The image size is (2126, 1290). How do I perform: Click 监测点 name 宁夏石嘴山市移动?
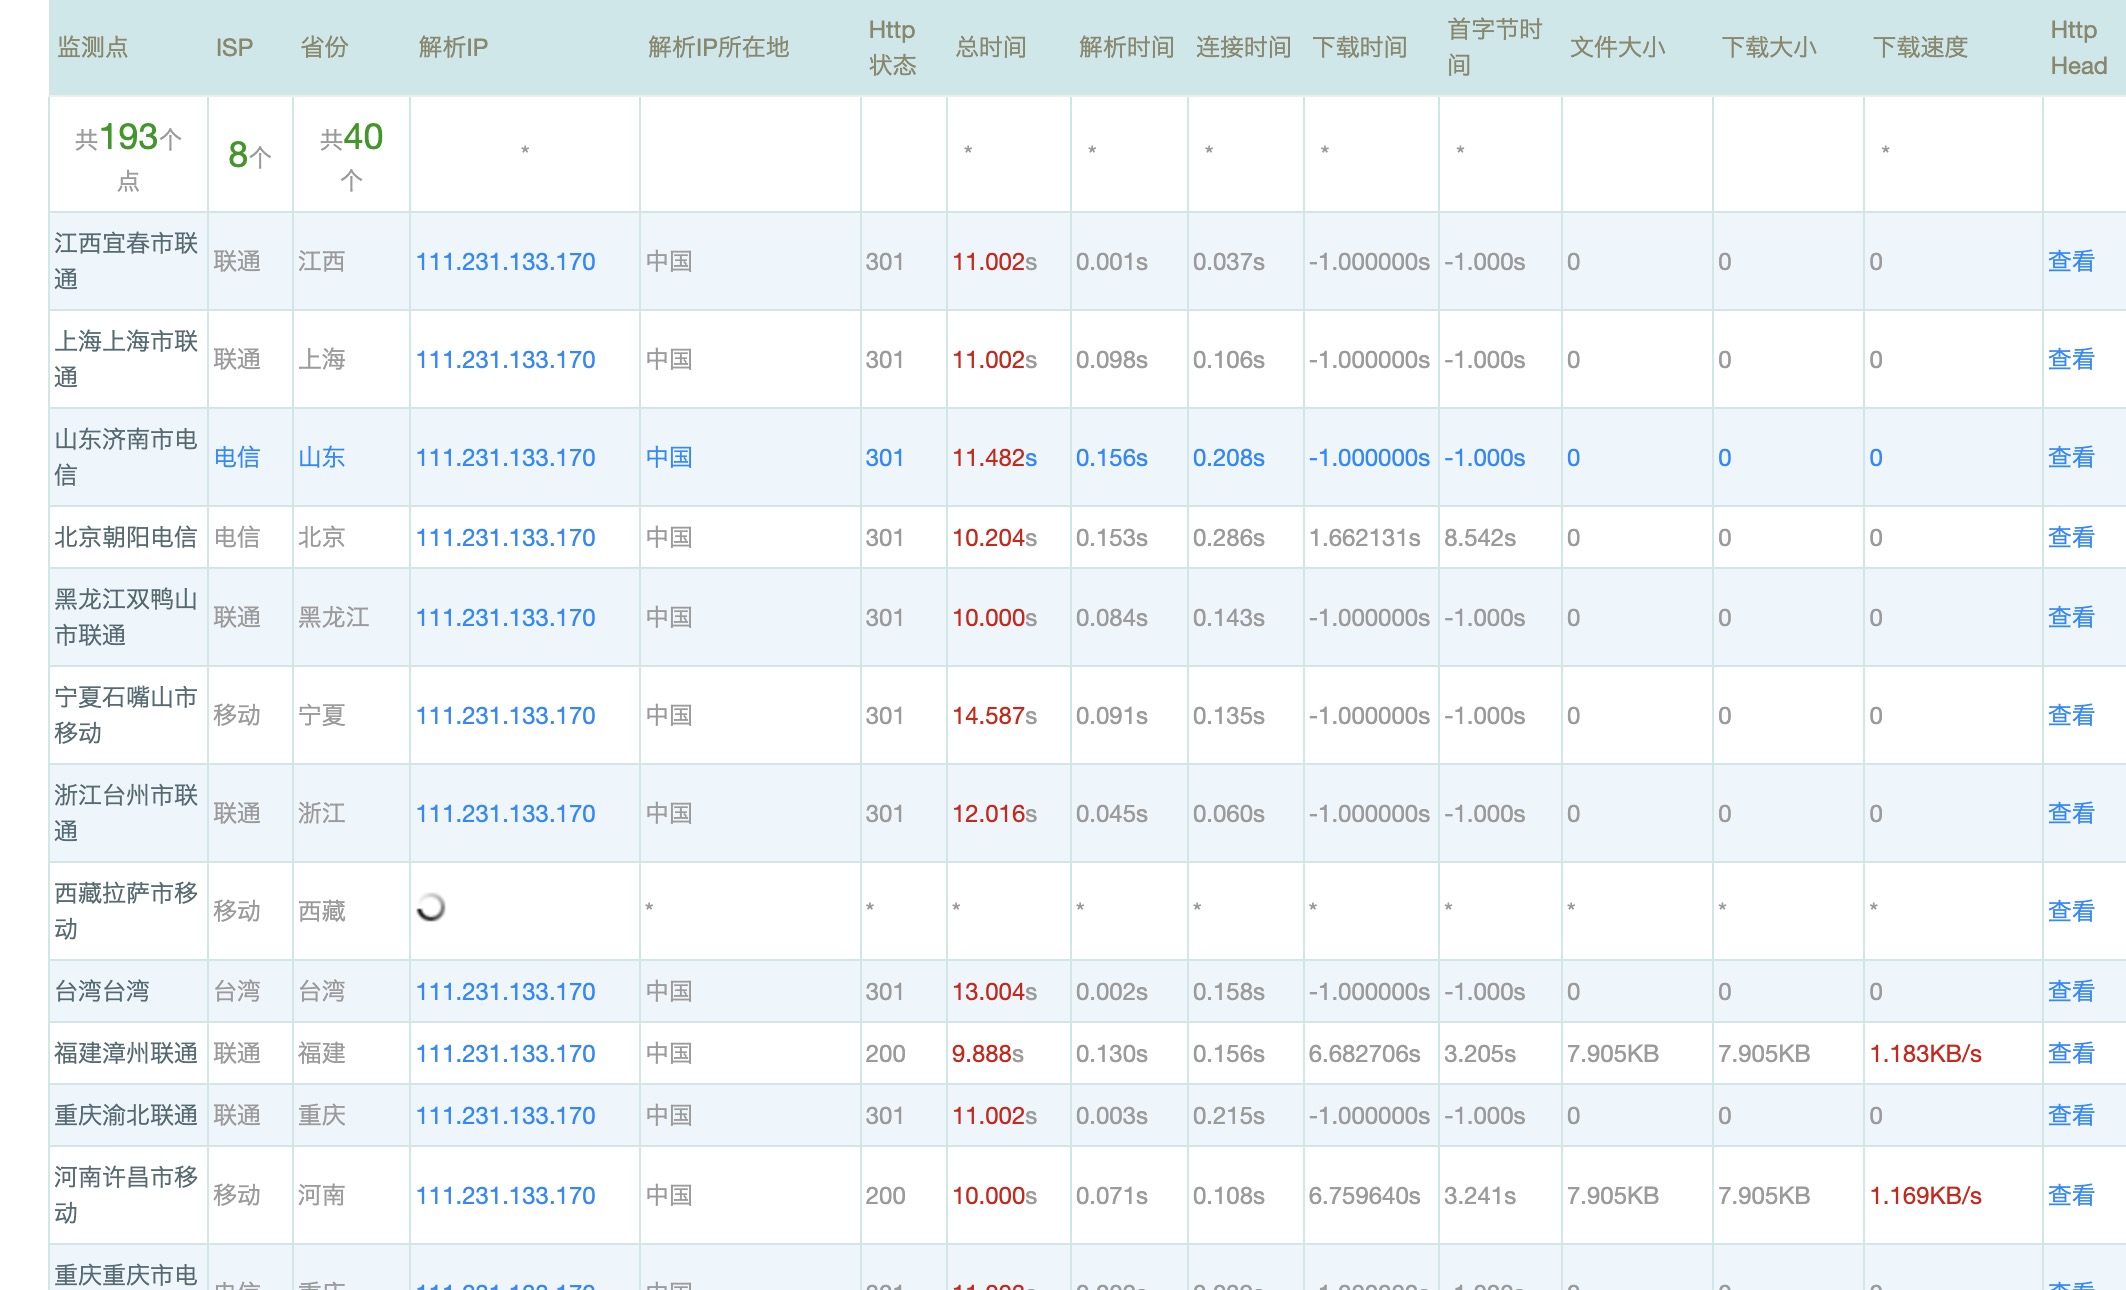[126, 715]
